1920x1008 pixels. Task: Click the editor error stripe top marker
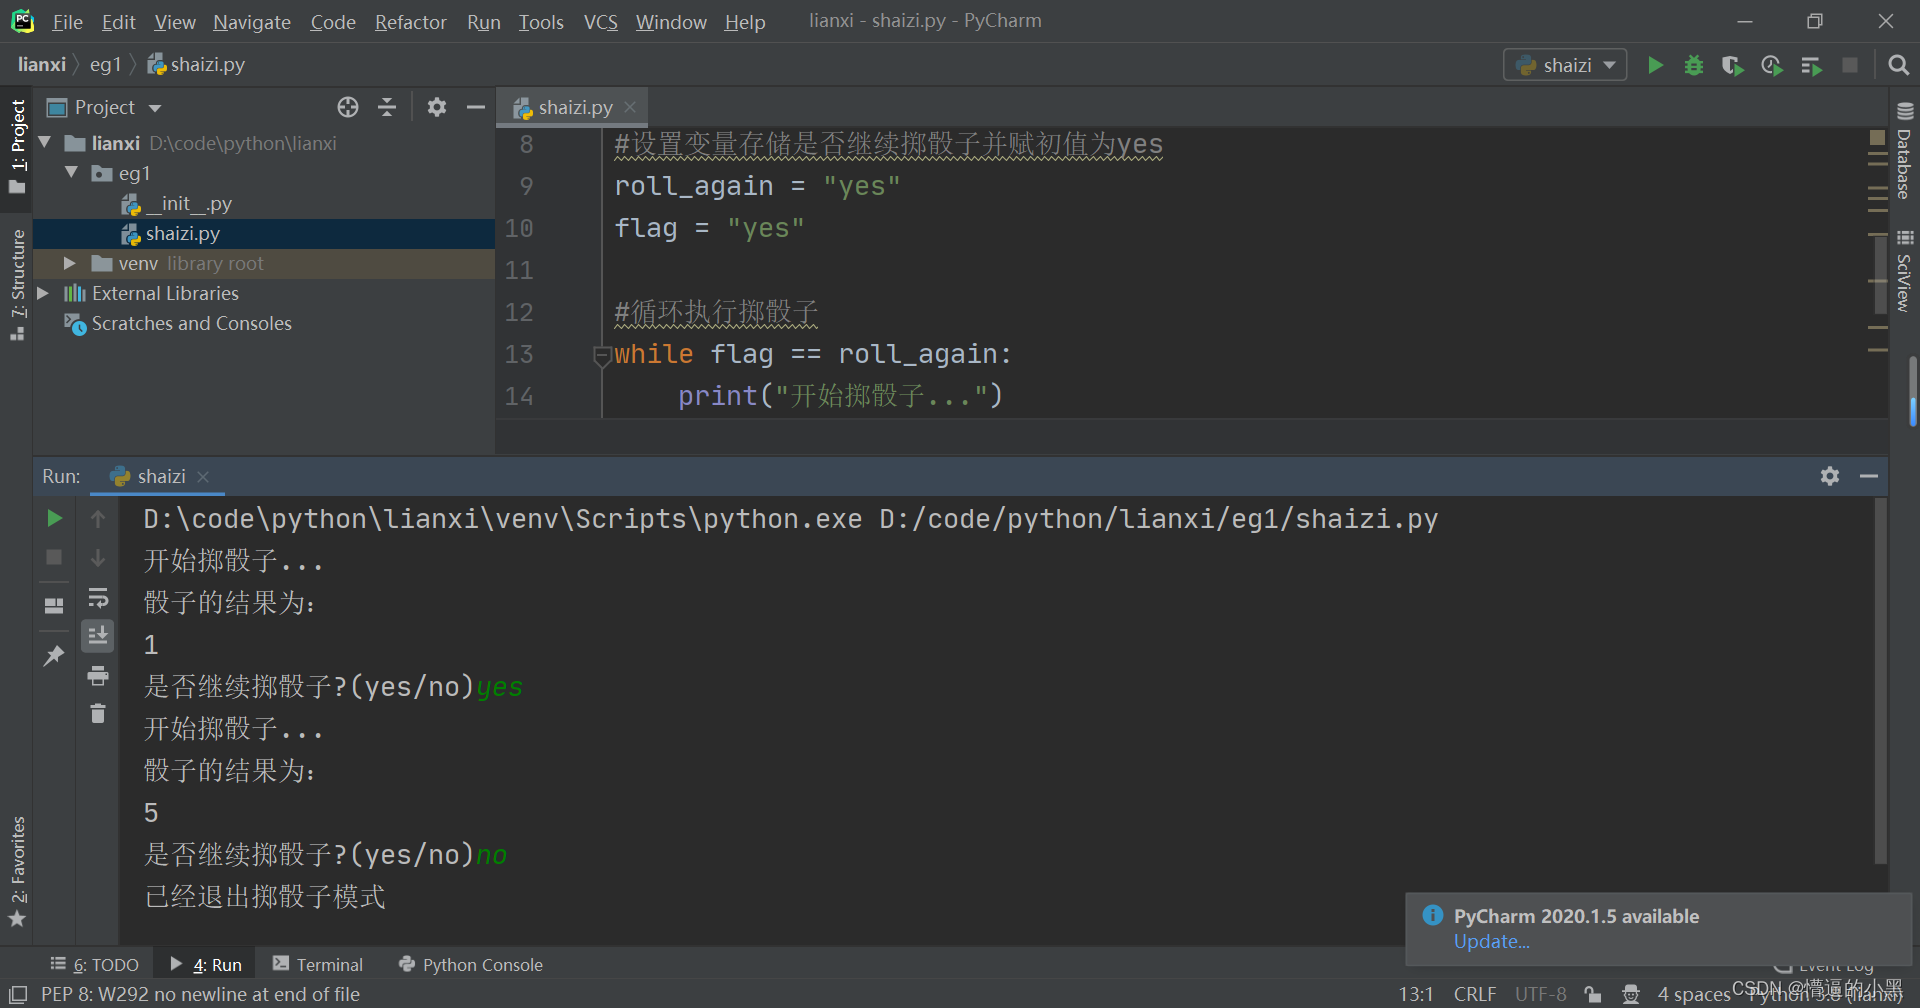click(x=1877, y=137)
